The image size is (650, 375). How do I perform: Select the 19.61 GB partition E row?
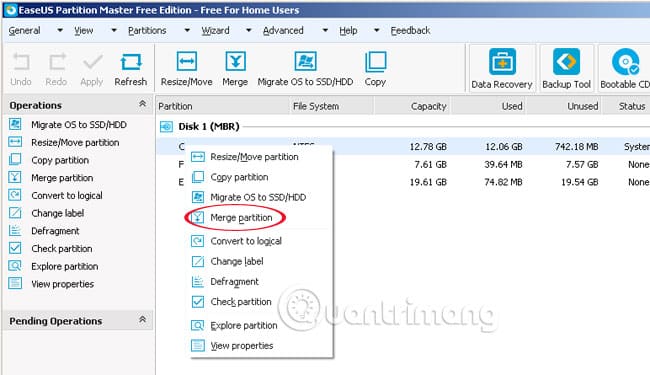pos(403,182)
